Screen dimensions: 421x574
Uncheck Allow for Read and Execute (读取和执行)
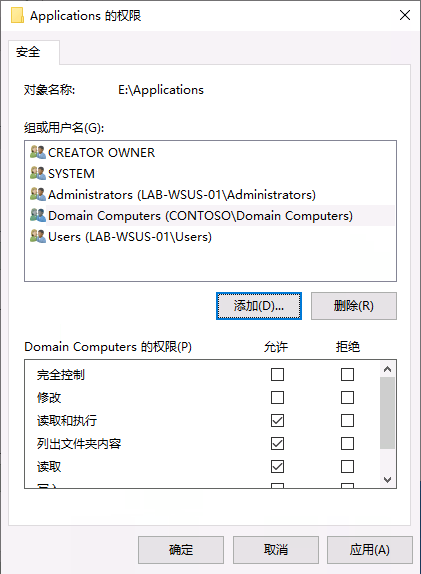coord(277,421)
